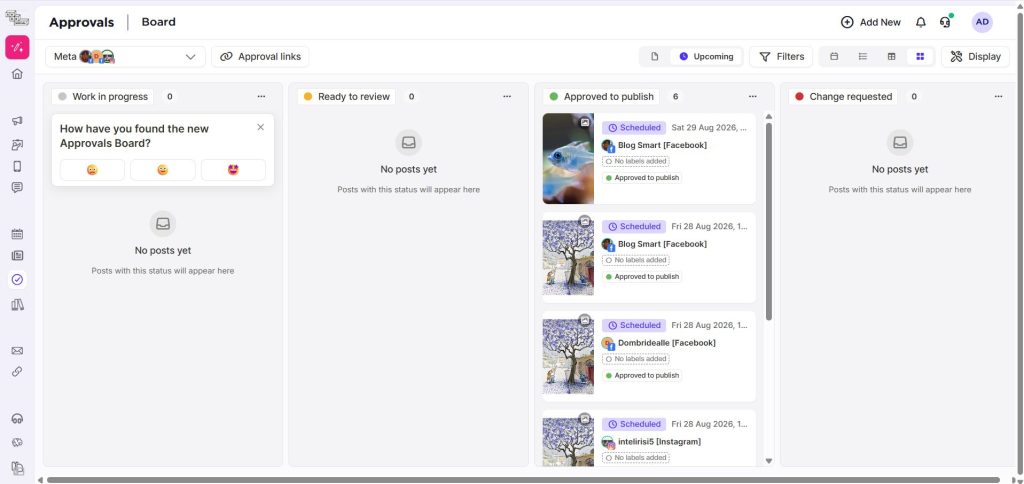Select the board grid view

920,57
